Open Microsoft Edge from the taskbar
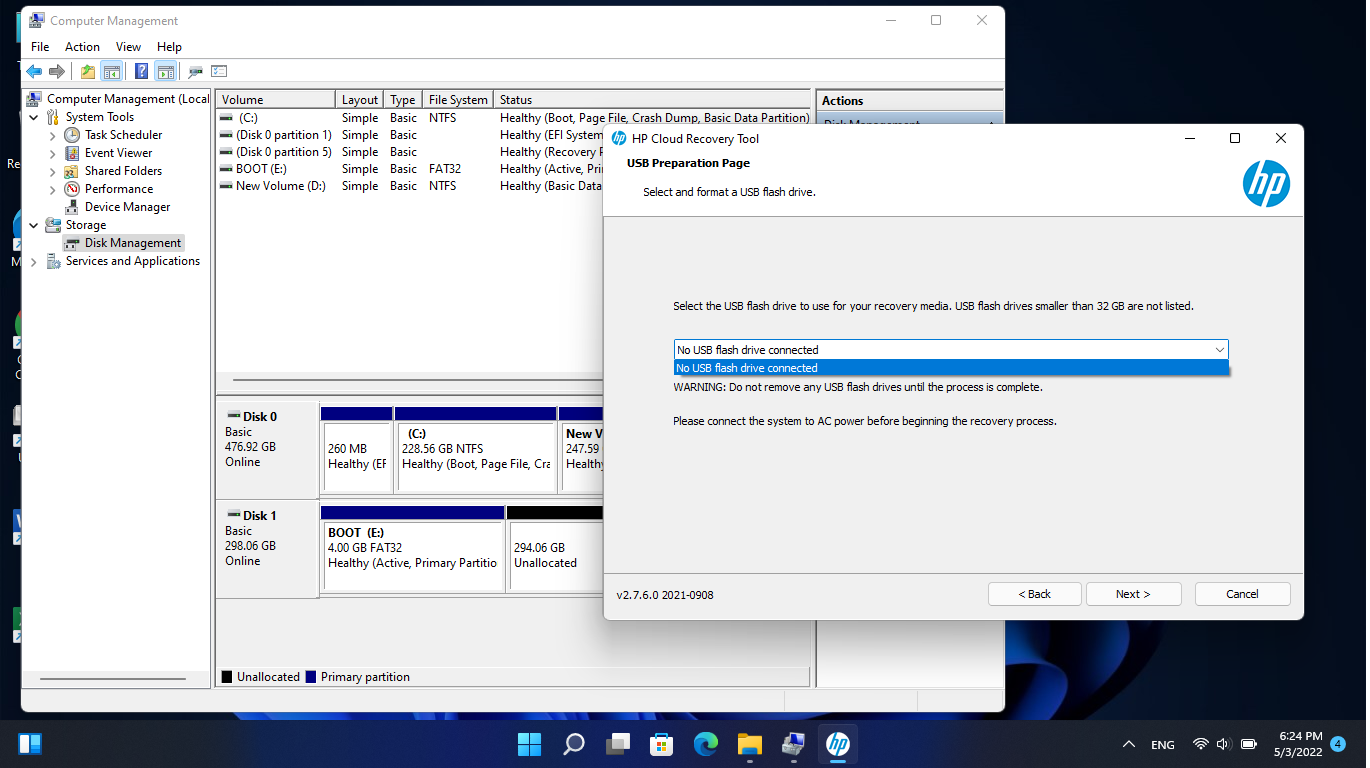 tap(705, 744)
